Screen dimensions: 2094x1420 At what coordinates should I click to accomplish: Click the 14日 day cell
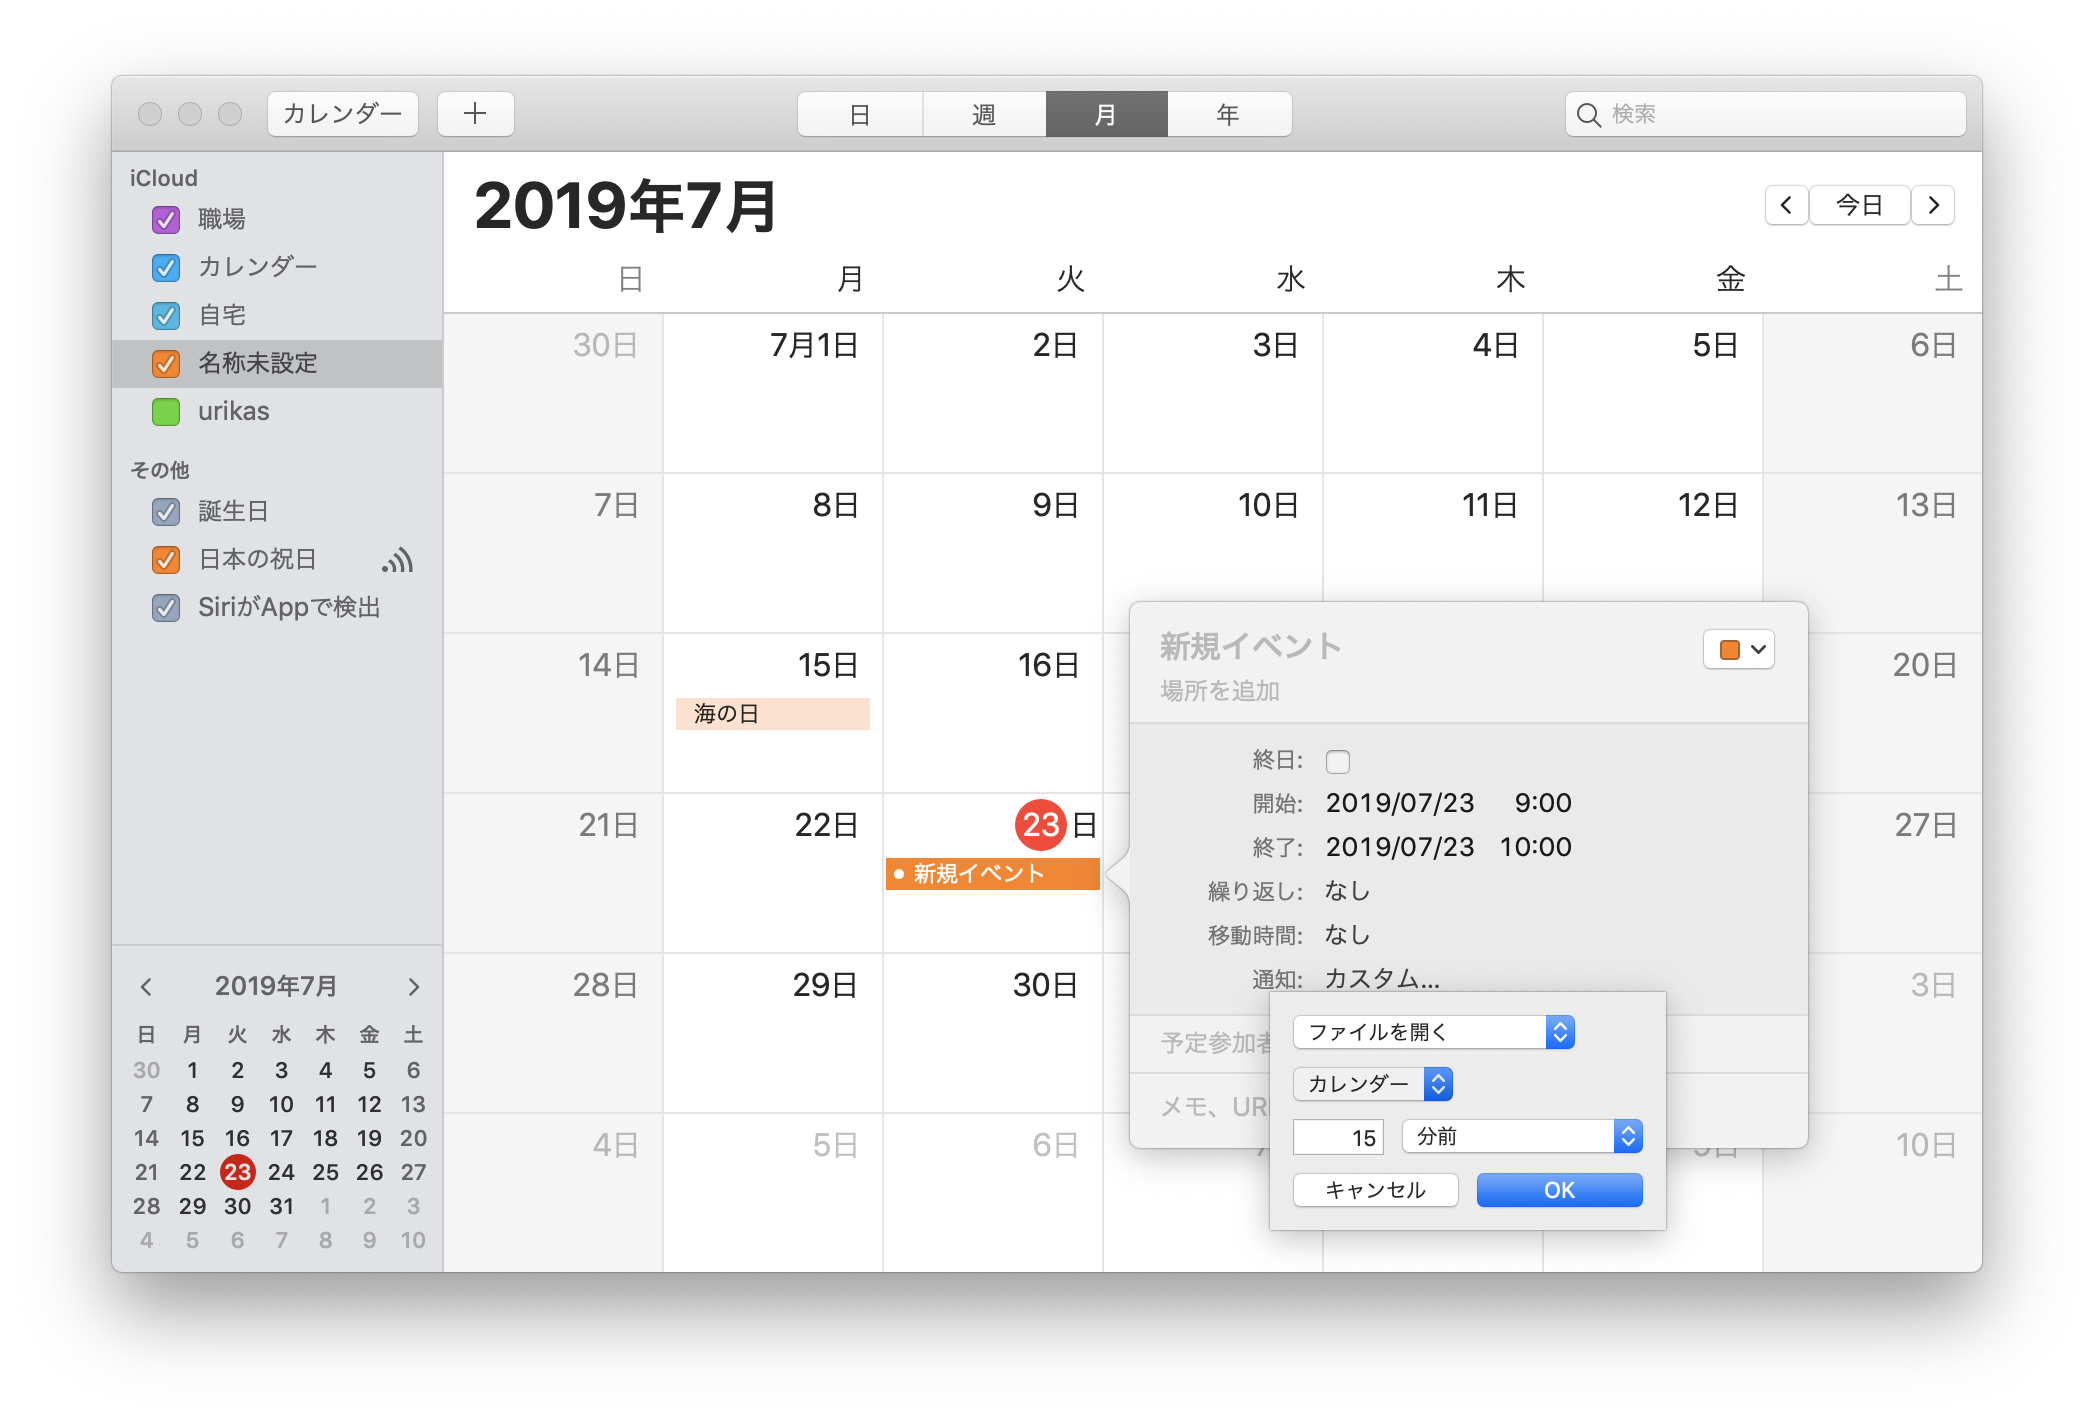click(x=553, y=714)
